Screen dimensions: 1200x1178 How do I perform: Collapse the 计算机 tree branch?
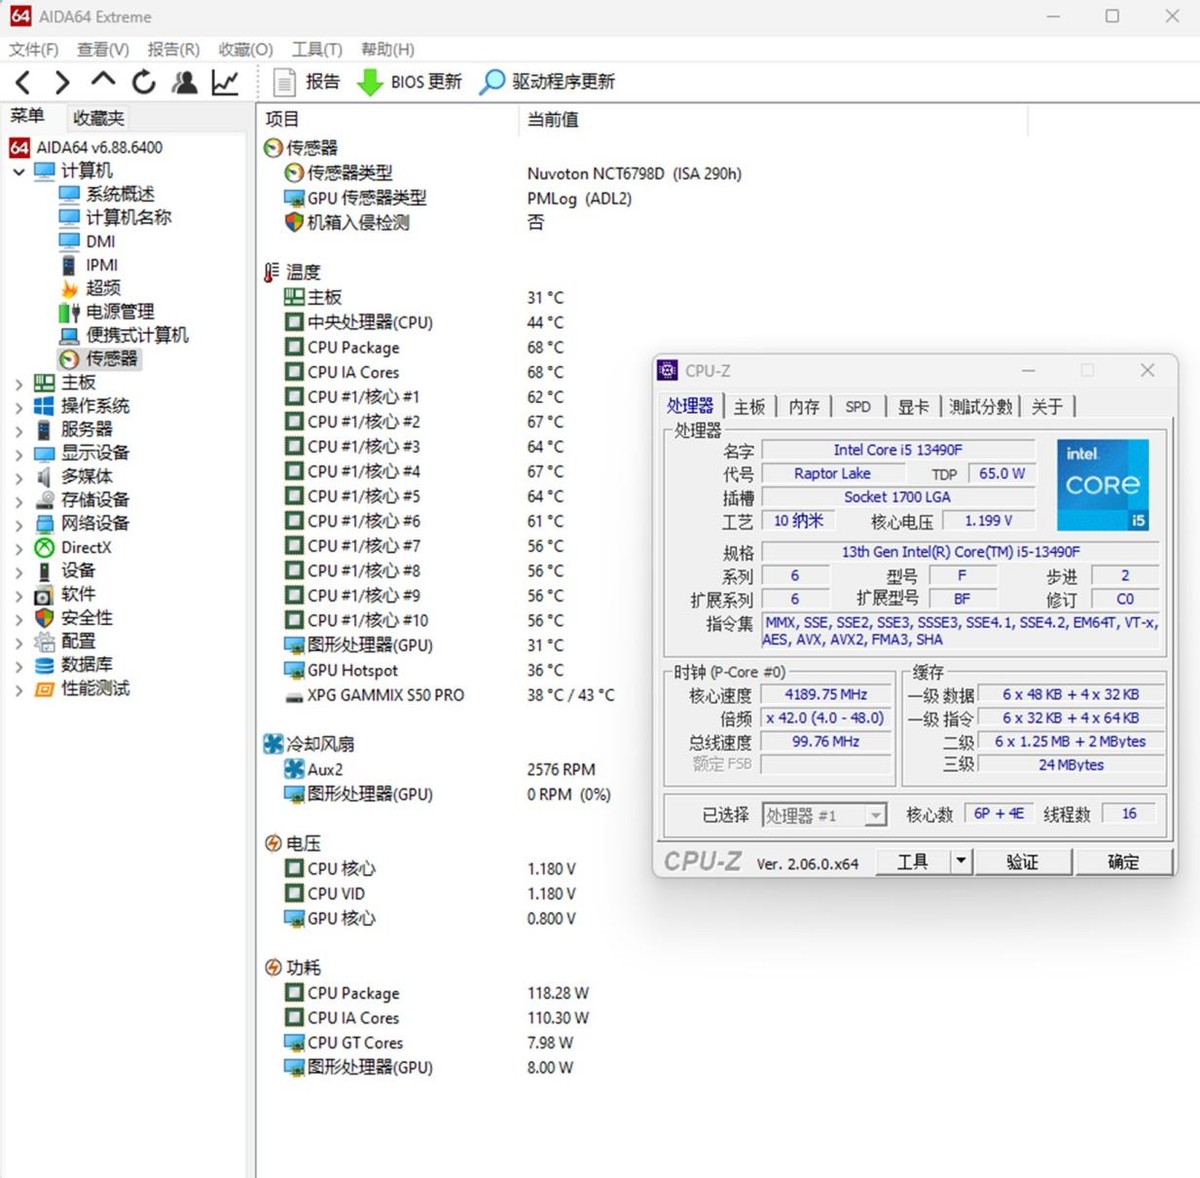point(18,170)
